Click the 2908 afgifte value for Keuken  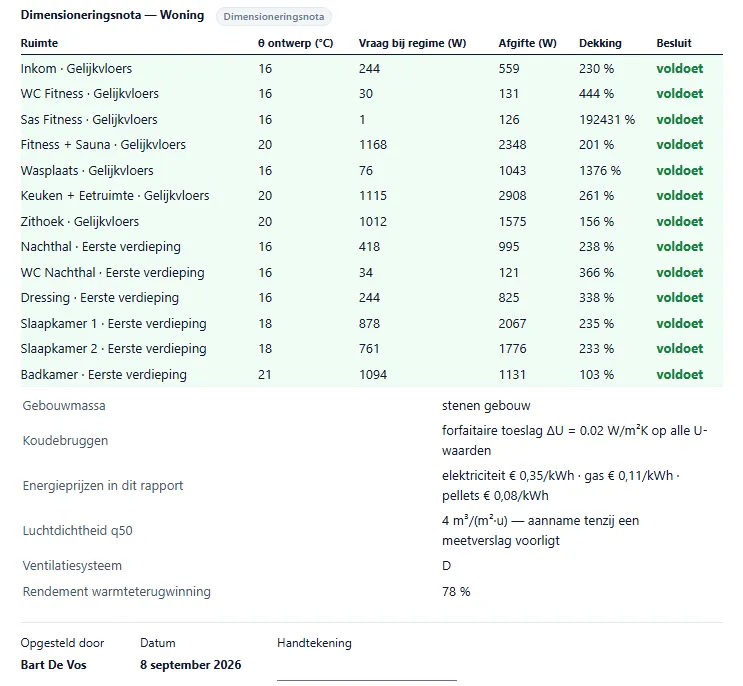click(x=512, y=196)
